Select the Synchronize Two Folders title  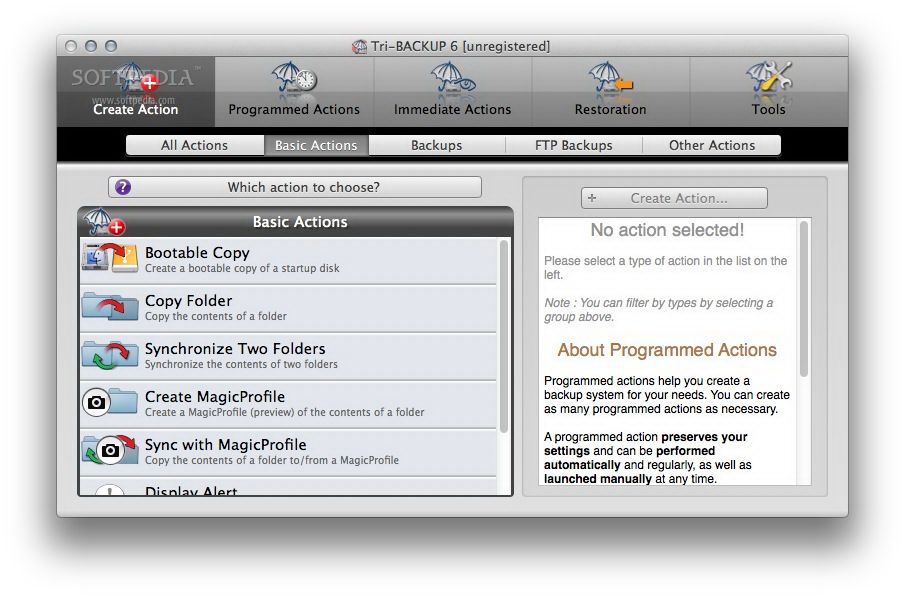point(235,348)
